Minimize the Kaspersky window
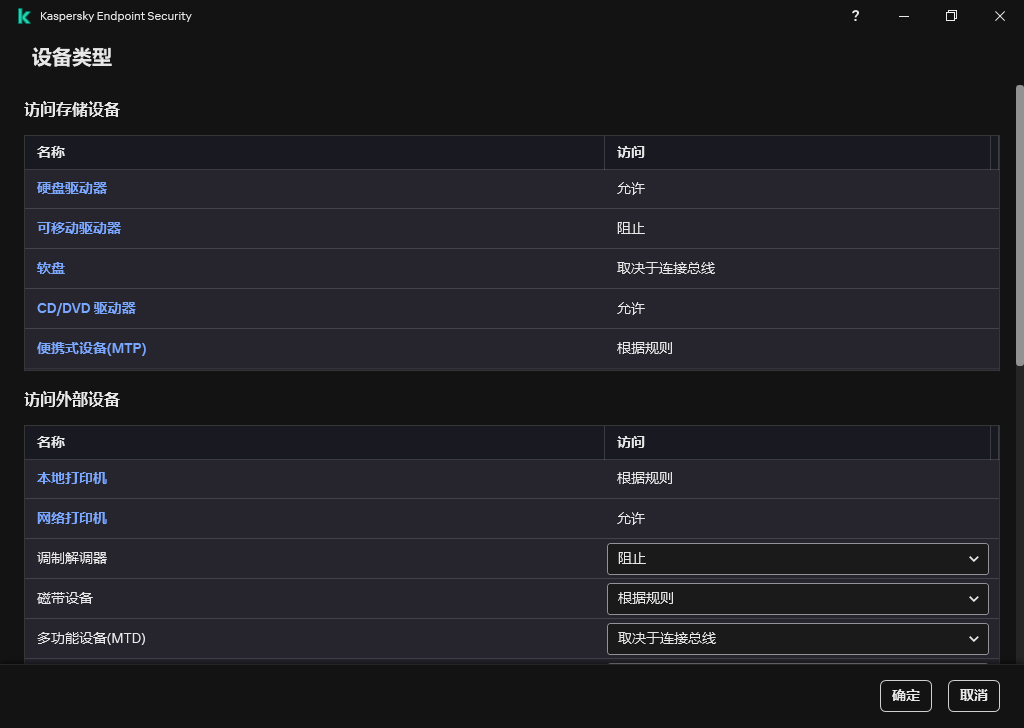This screenshot has height=728, width=1024. [x=903, y=16]
